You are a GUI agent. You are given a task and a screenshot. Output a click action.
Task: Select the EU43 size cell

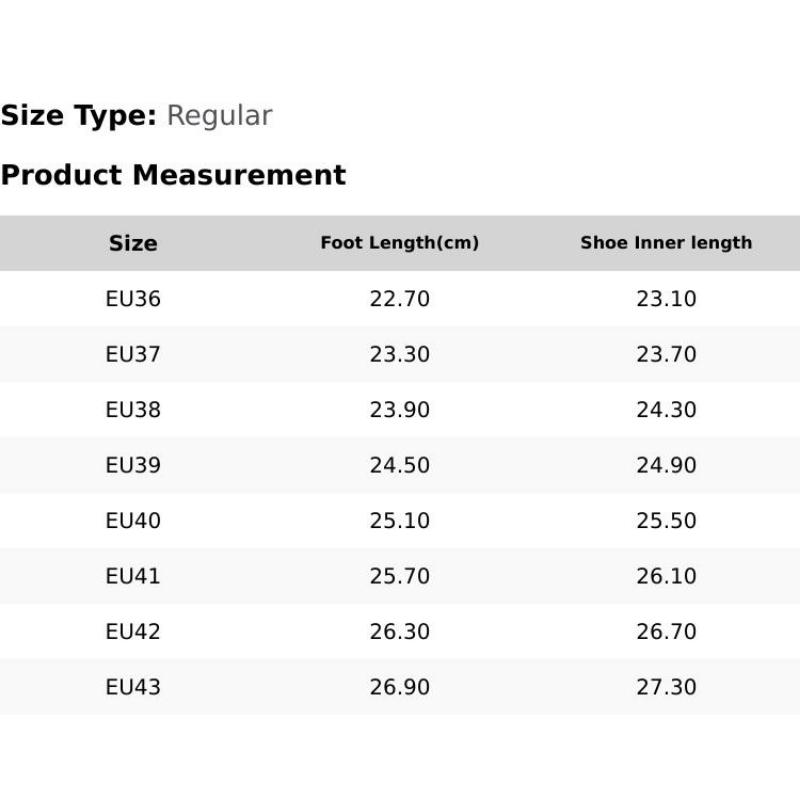(133, 687)
